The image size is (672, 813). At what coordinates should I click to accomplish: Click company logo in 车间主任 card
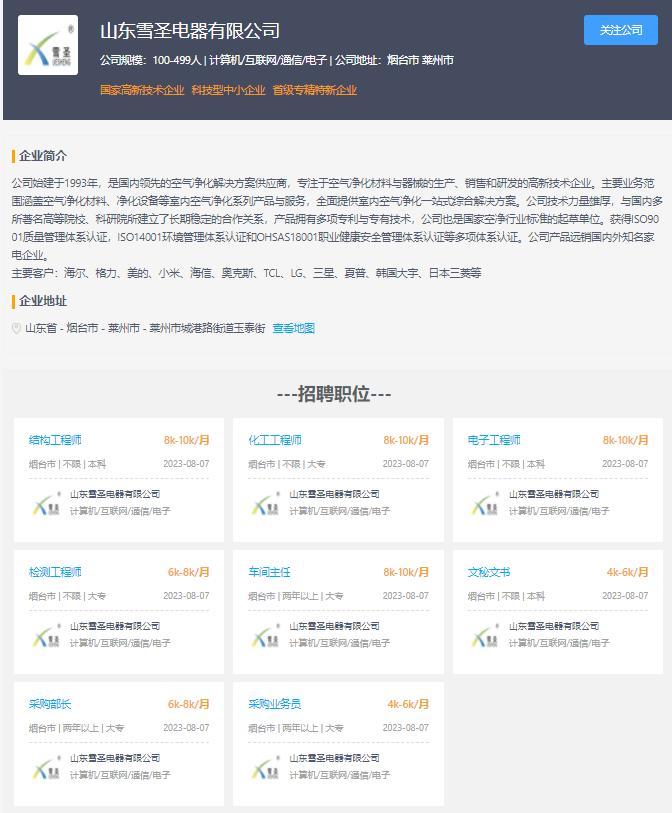tap(266, 635)
